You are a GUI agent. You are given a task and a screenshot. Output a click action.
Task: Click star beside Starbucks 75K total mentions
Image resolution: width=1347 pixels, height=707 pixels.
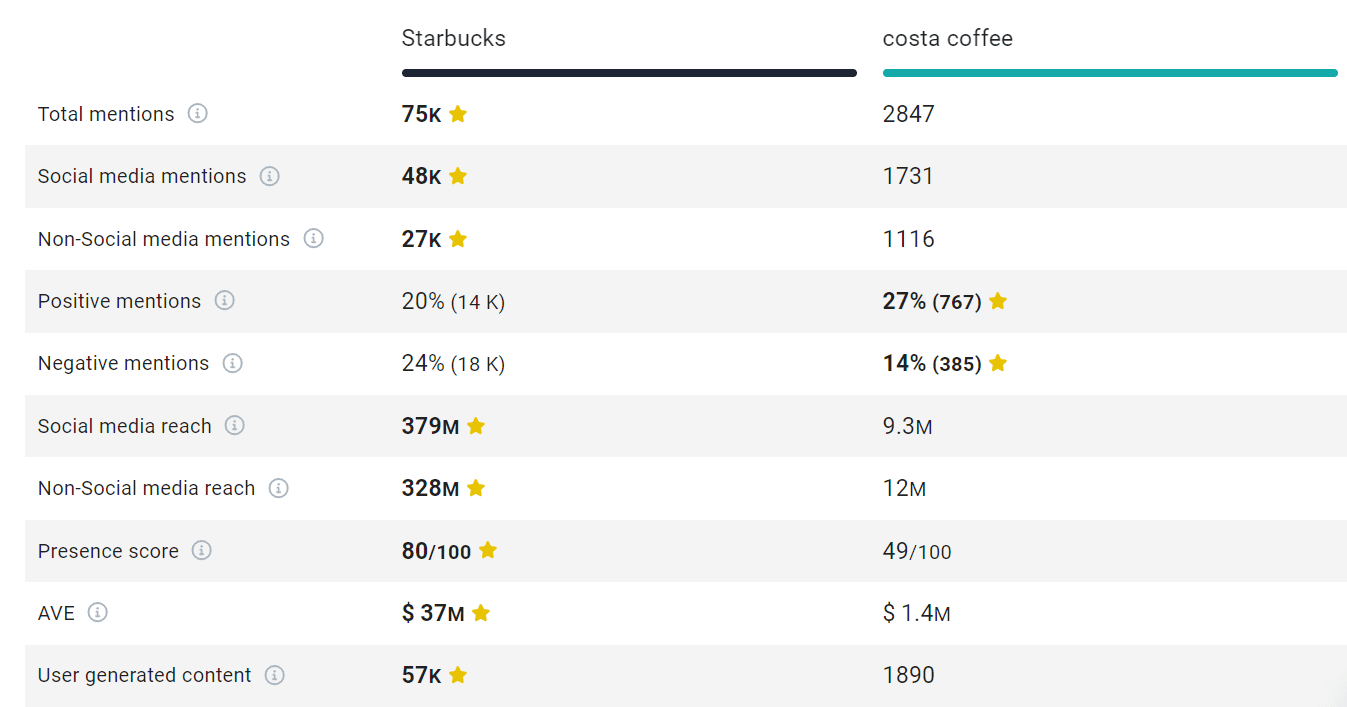coord(458,114)
